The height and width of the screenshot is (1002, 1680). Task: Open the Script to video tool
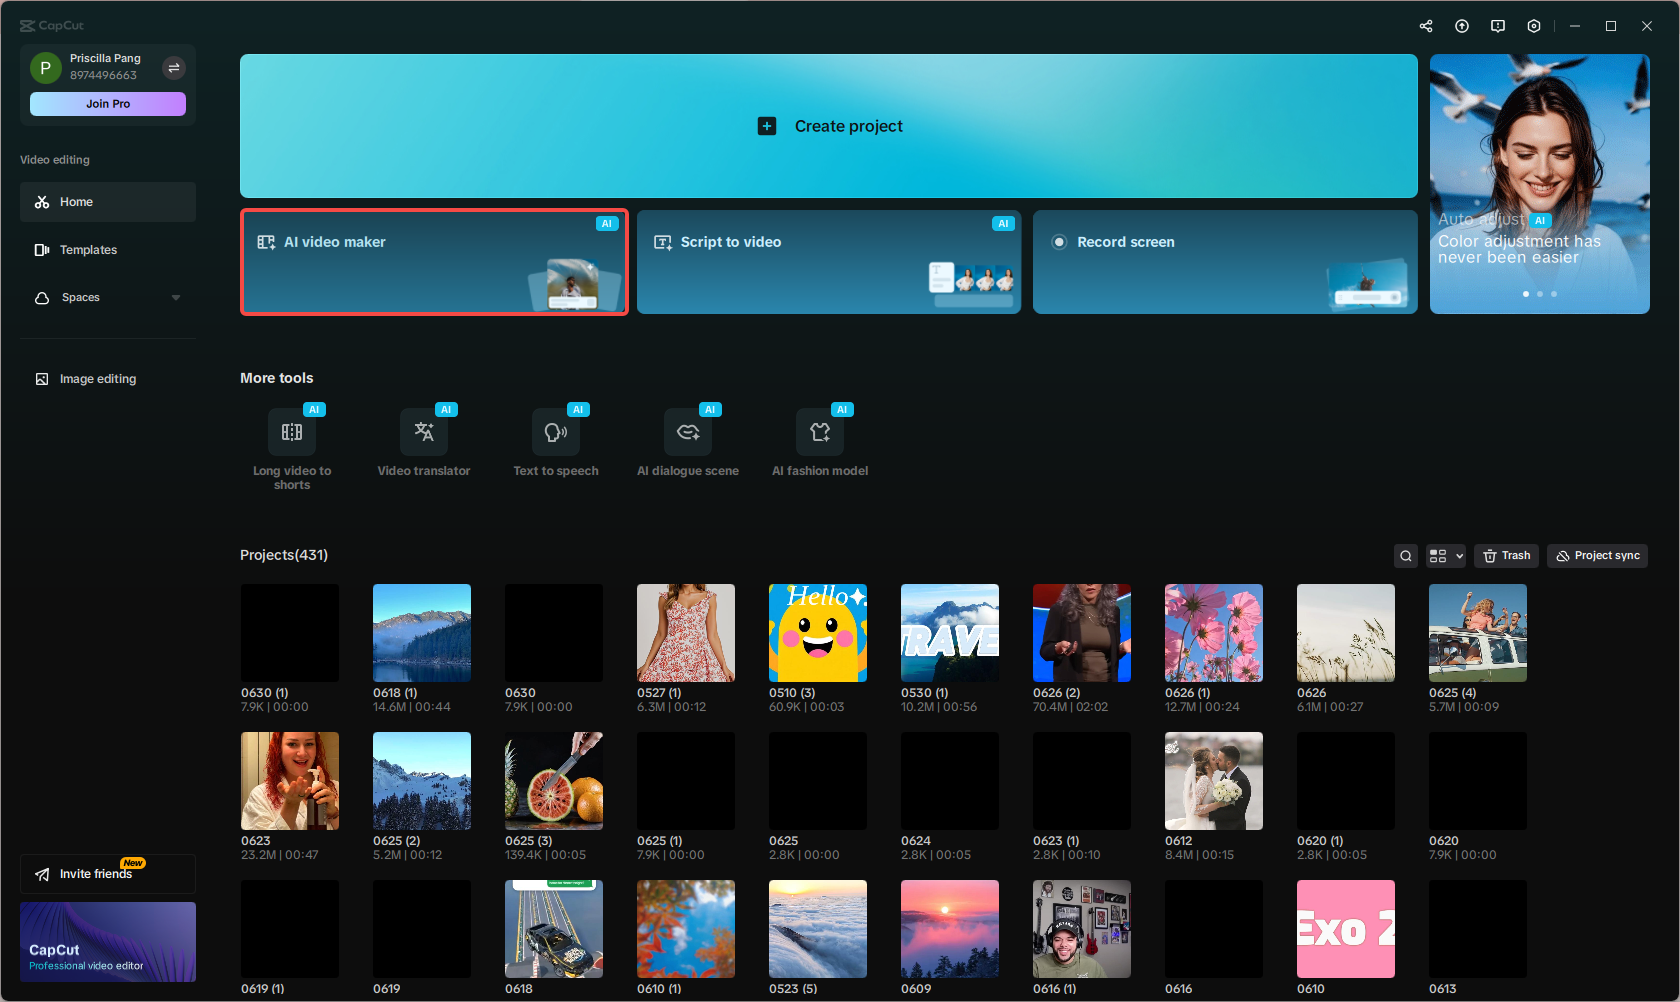click(828, 262)
